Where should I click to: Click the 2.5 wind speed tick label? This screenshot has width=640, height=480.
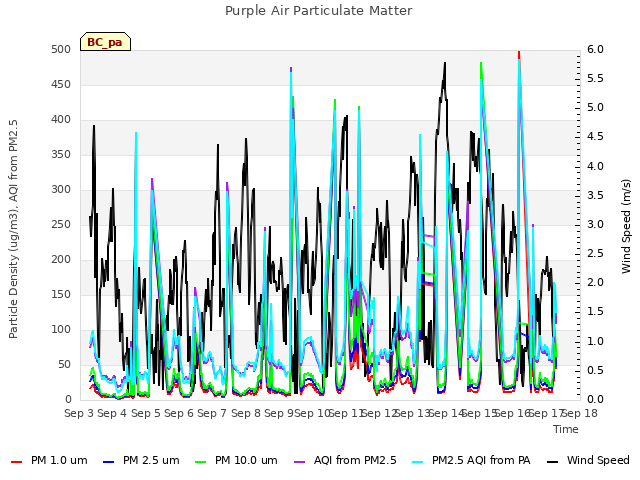click(595, 254)
